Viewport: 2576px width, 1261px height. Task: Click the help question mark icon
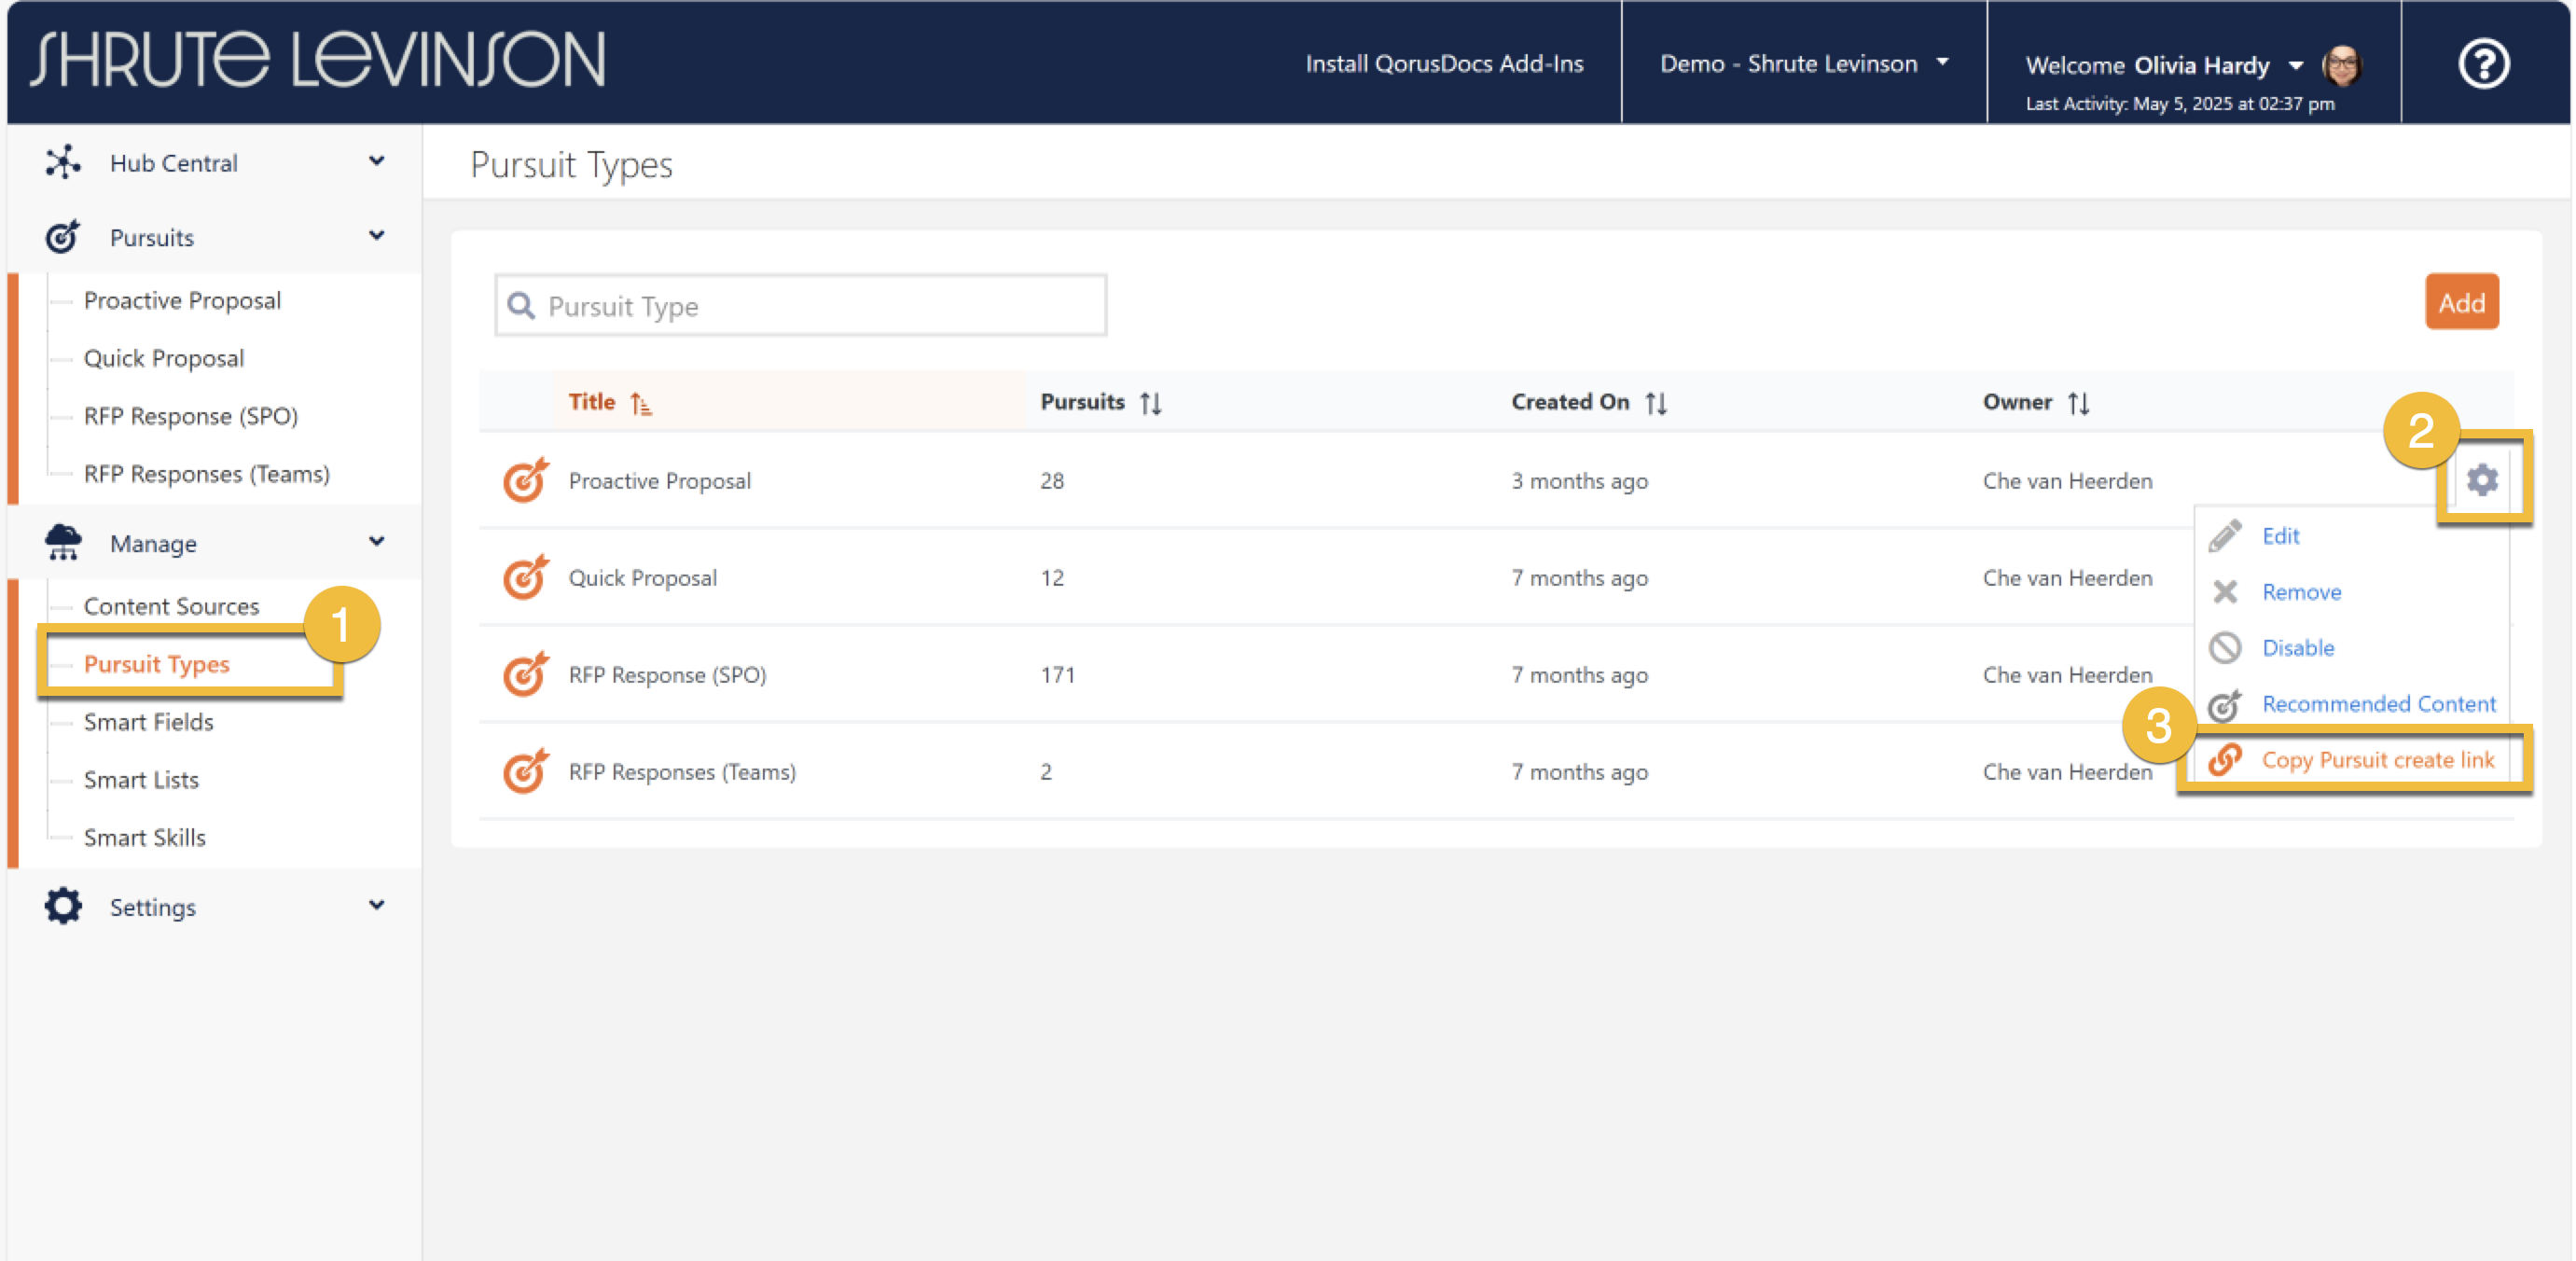click(x=2483, y=64)
